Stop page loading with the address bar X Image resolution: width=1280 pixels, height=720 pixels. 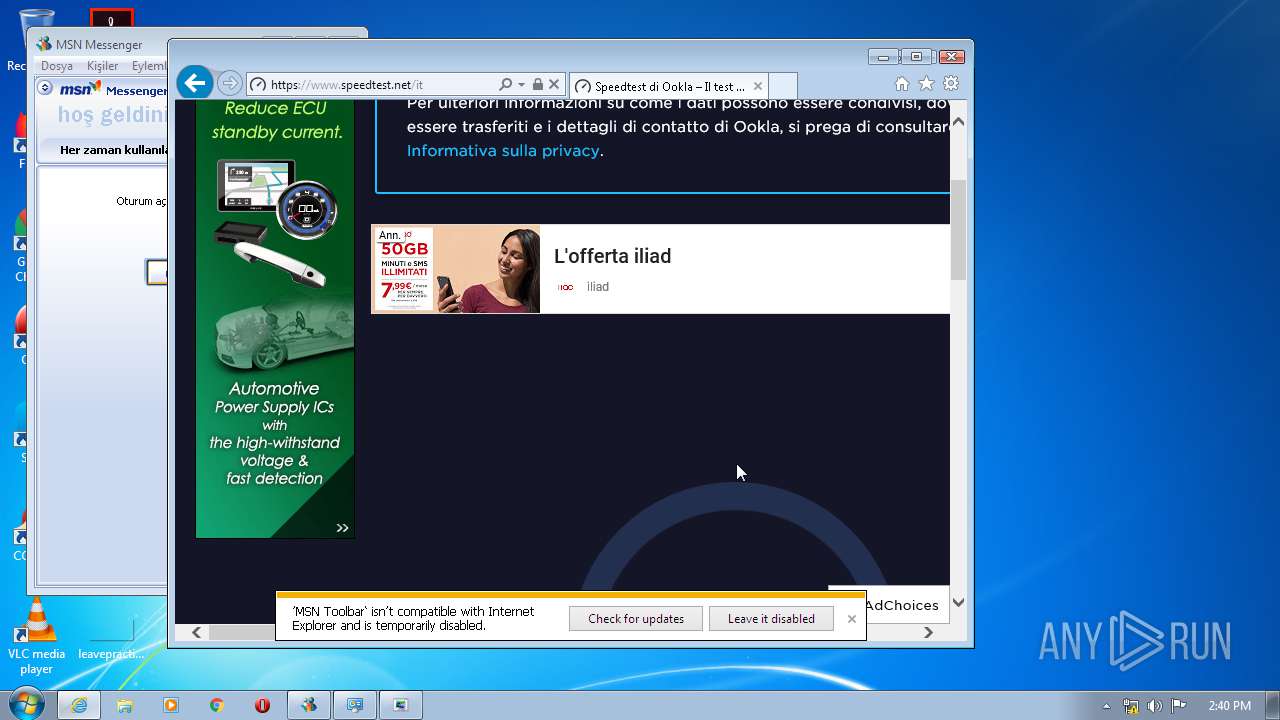pyautogui.click(x=554, y=85)
